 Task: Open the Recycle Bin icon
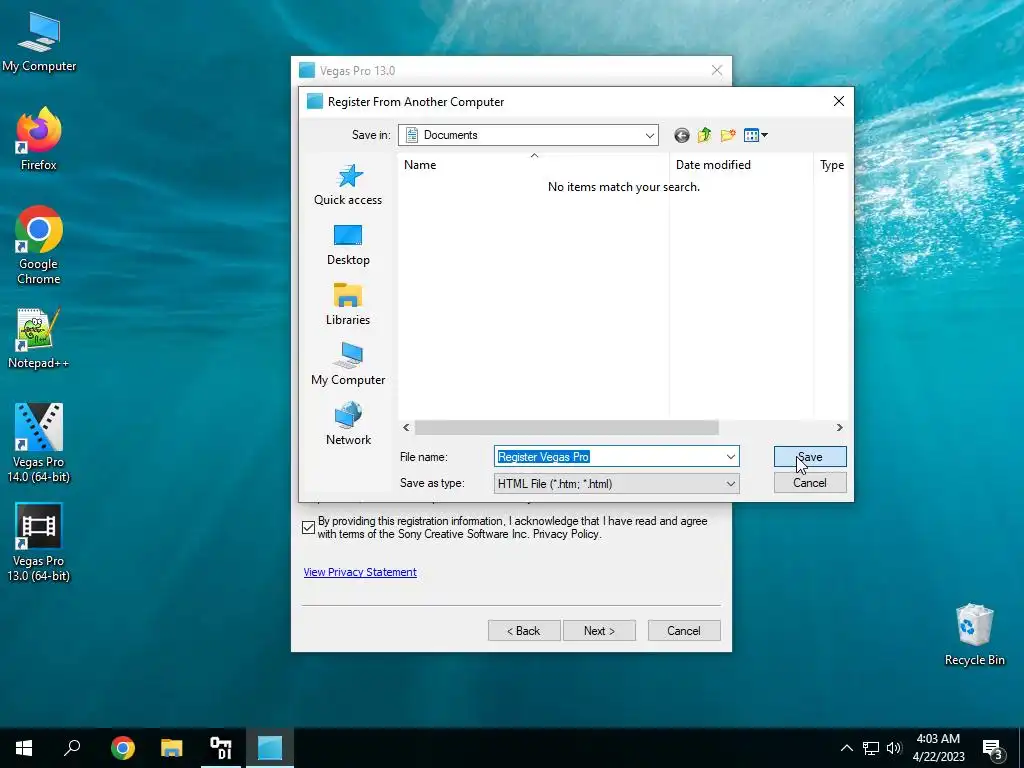[974, 635]
